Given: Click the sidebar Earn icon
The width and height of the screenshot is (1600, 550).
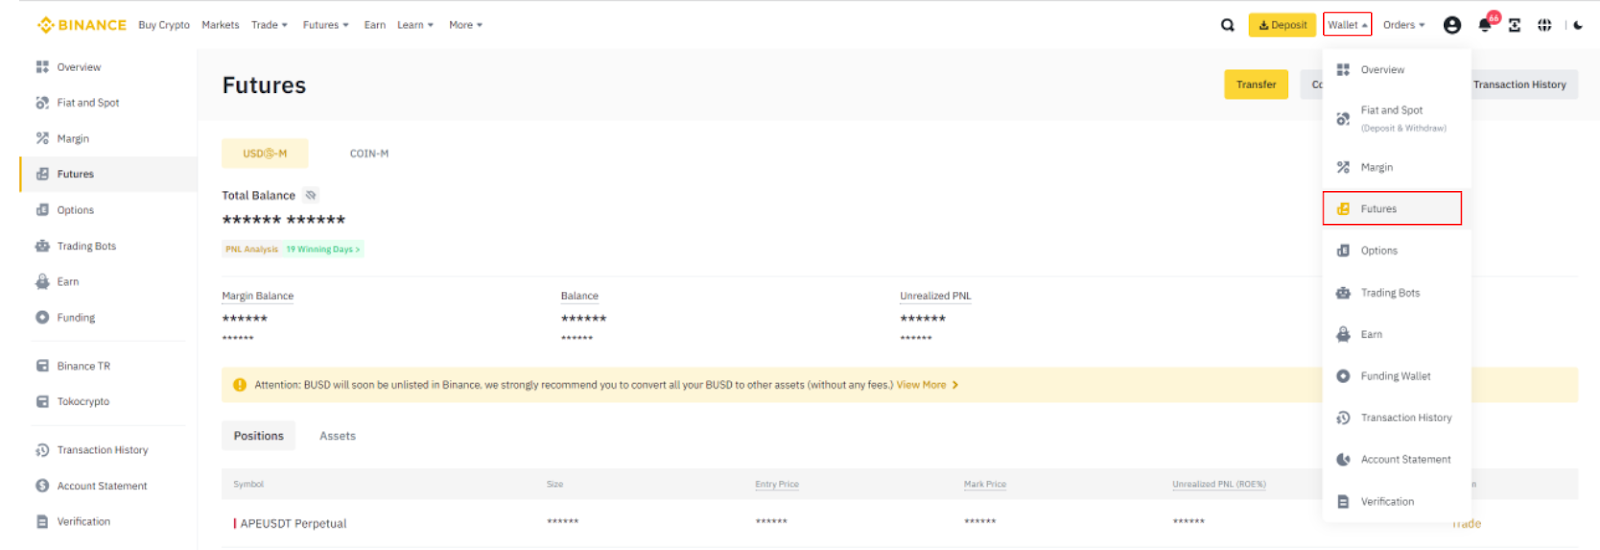Looking at the screenshot, I should [42, 282].
